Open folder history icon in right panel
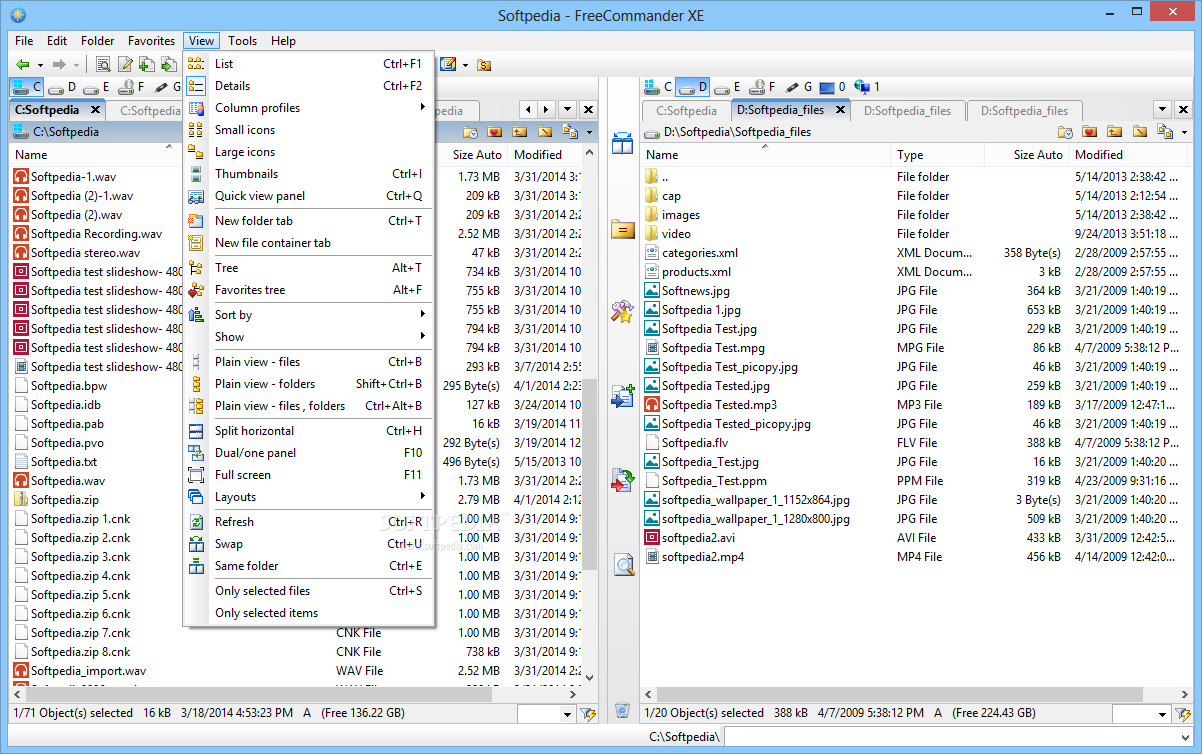 [1066, 132]
